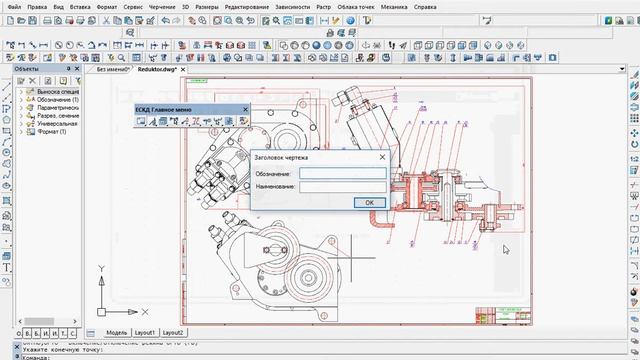Screen dimensions: 640x360
Task: Open the Размеры menu
Action: click(x=207, y=7)
